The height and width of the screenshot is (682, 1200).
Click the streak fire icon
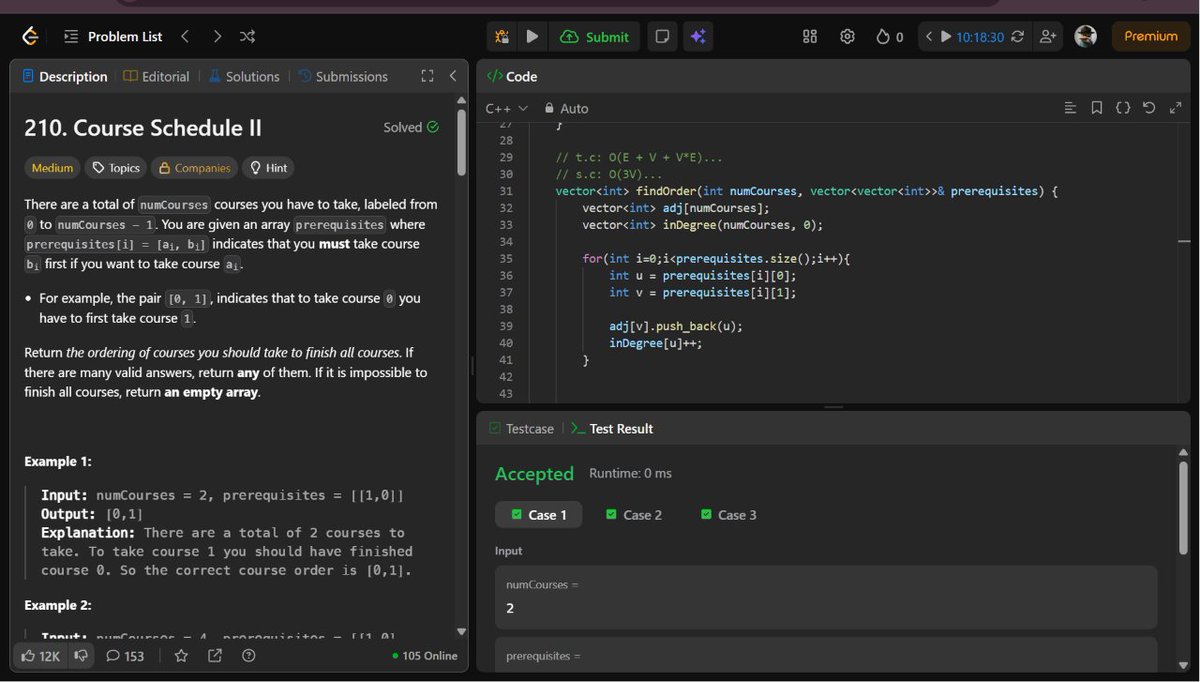click(883, 37)
